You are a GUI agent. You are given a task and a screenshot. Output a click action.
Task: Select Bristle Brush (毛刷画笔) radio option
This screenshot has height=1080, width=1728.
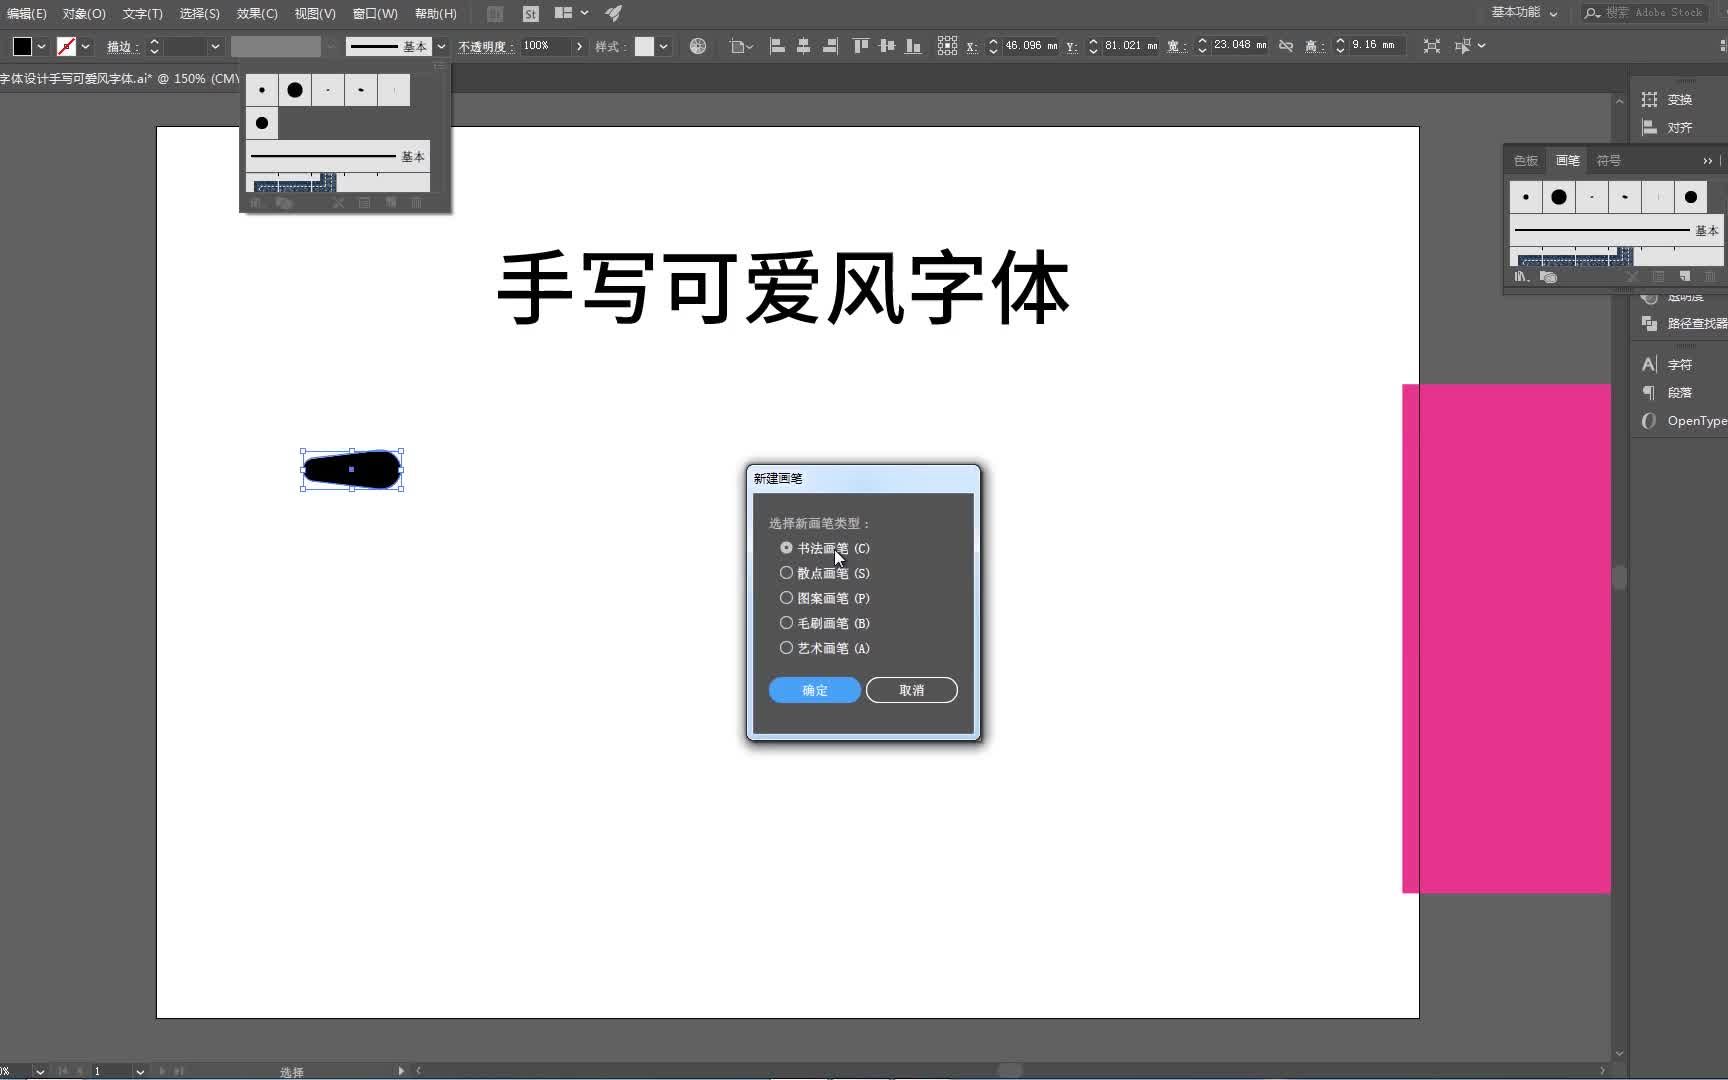point(825,623)
